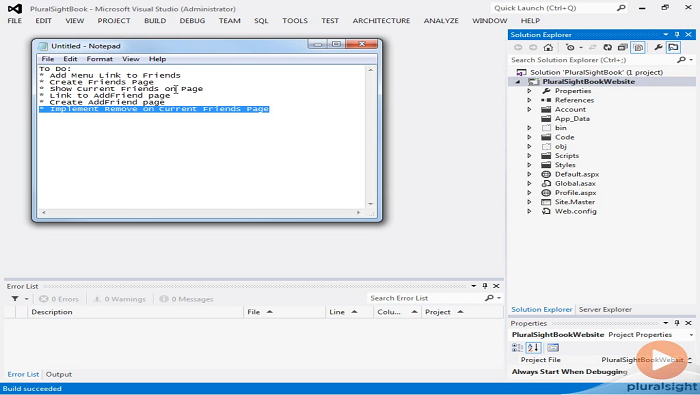Toggle the 0 Errors filter button
The height and width of the screenshot is (395, 700).
[59, 299]
